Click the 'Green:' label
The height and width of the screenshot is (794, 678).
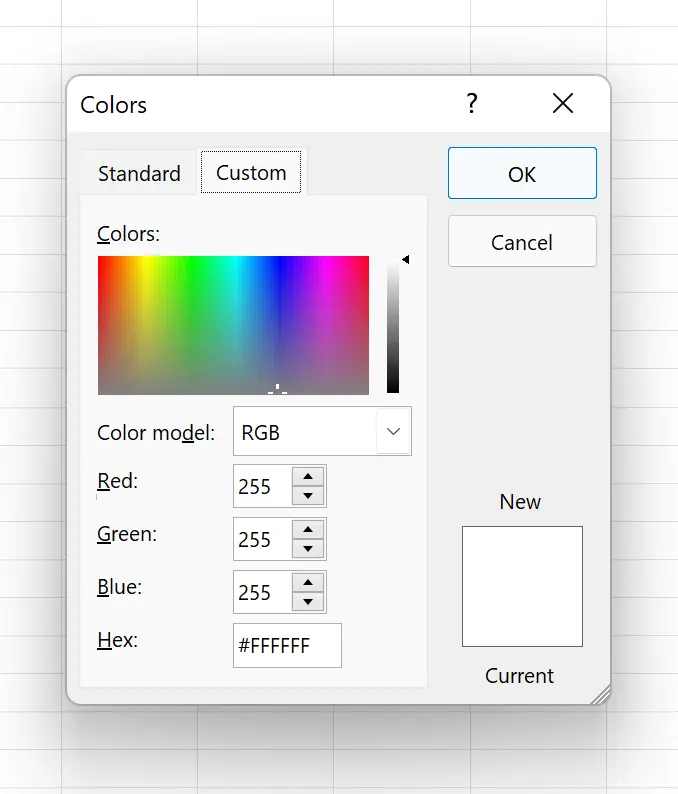coord(127,534)
